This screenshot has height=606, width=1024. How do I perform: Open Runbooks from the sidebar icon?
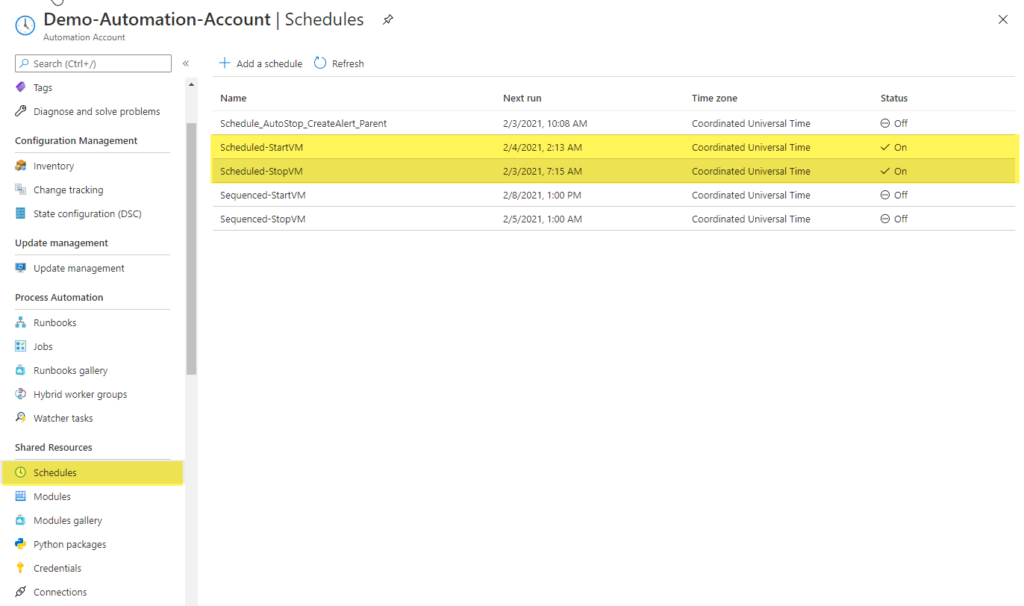[22, 321]
